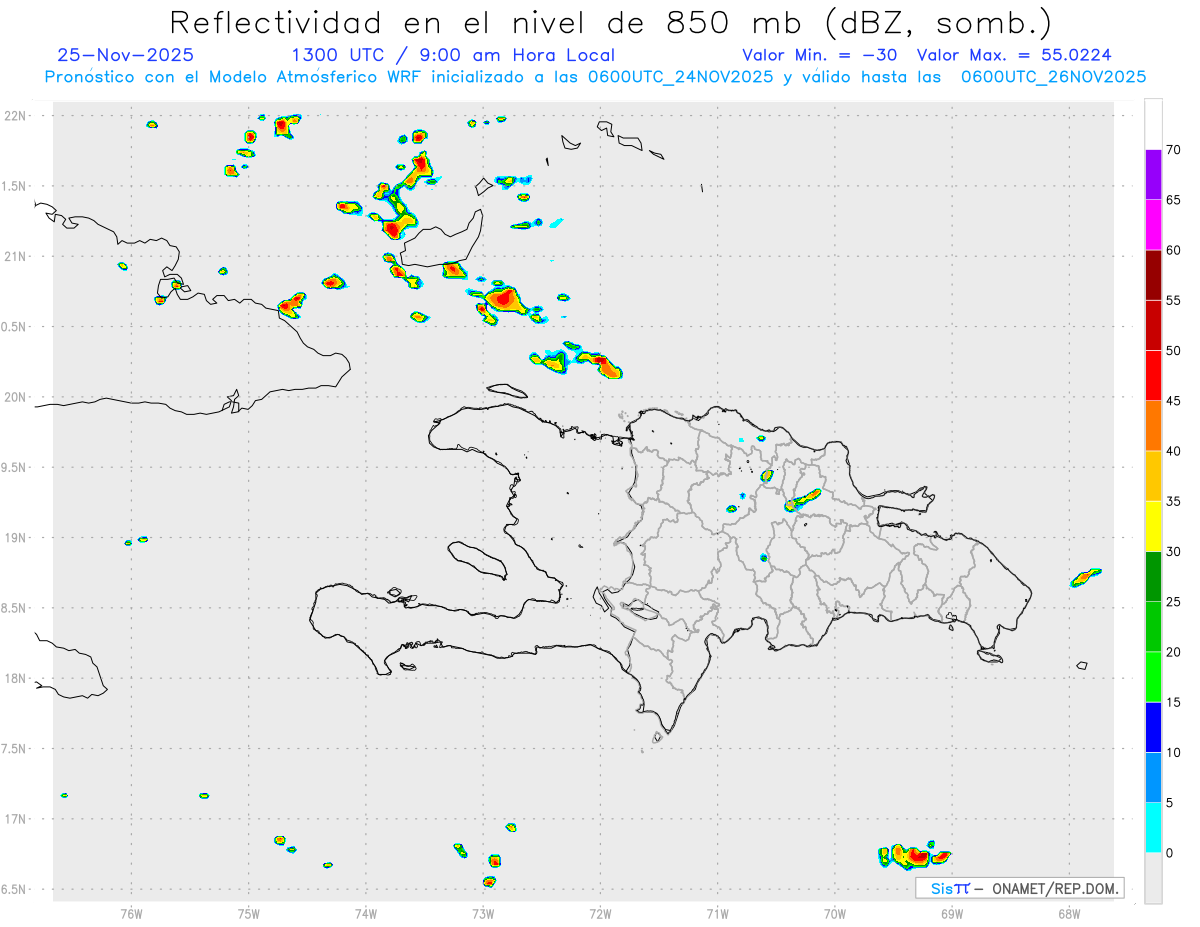The image size is (1200, 927).
Task: Click the '50' value on the colorbar scale
Action: [1173, 351]
